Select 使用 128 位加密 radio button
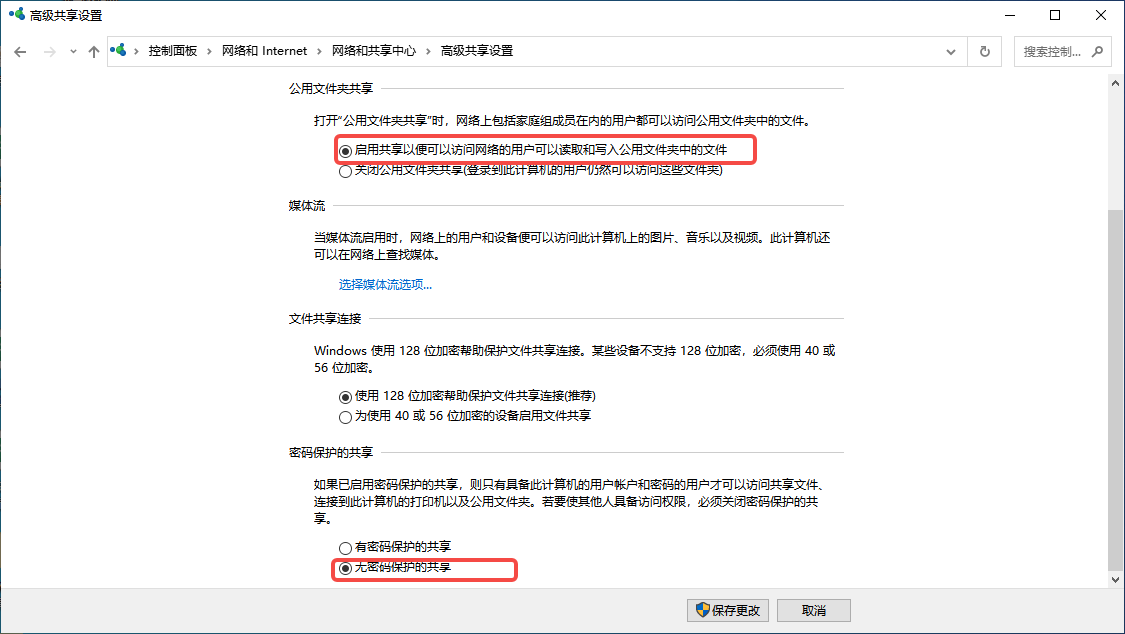This screenshot has height=634, width=1125. pyautogui.click(x=345, y=397)
